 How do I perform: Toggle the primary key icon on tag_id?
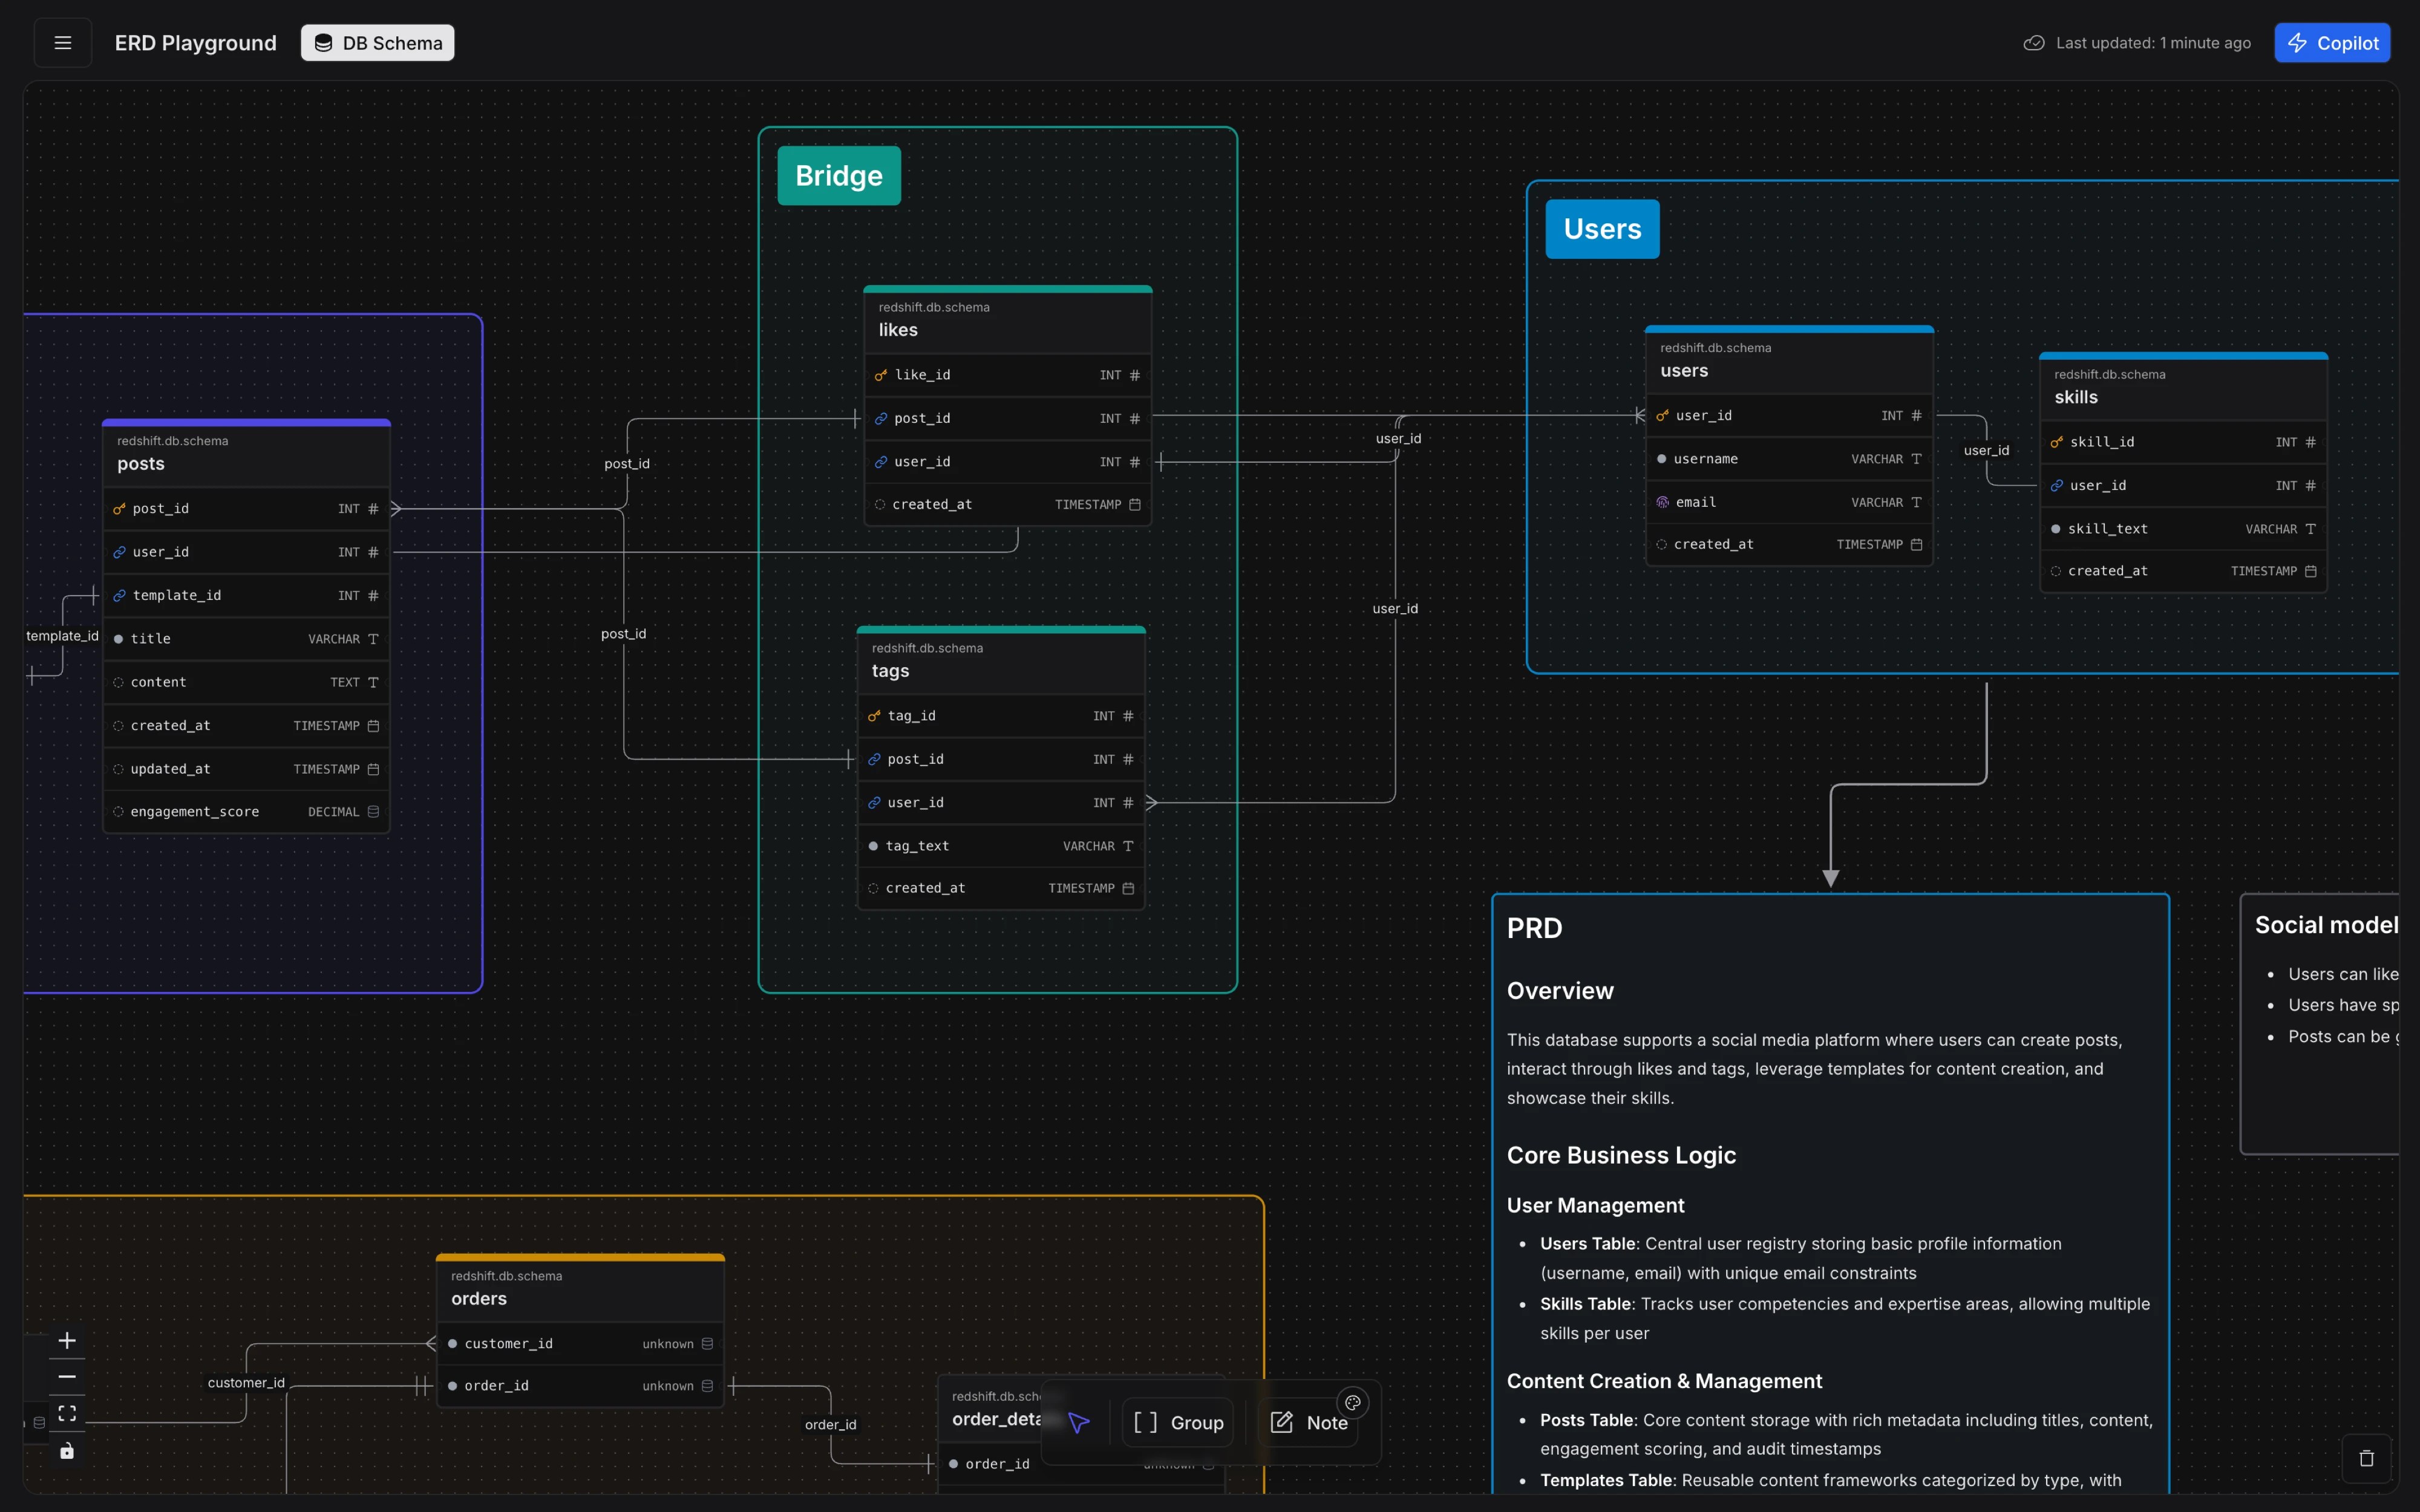point(874,716)
